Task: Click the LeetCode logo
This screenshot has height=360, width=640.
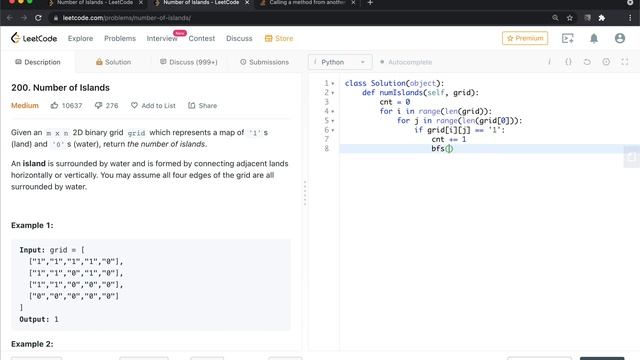Action: pyautogui.click(x=34, y=38)
